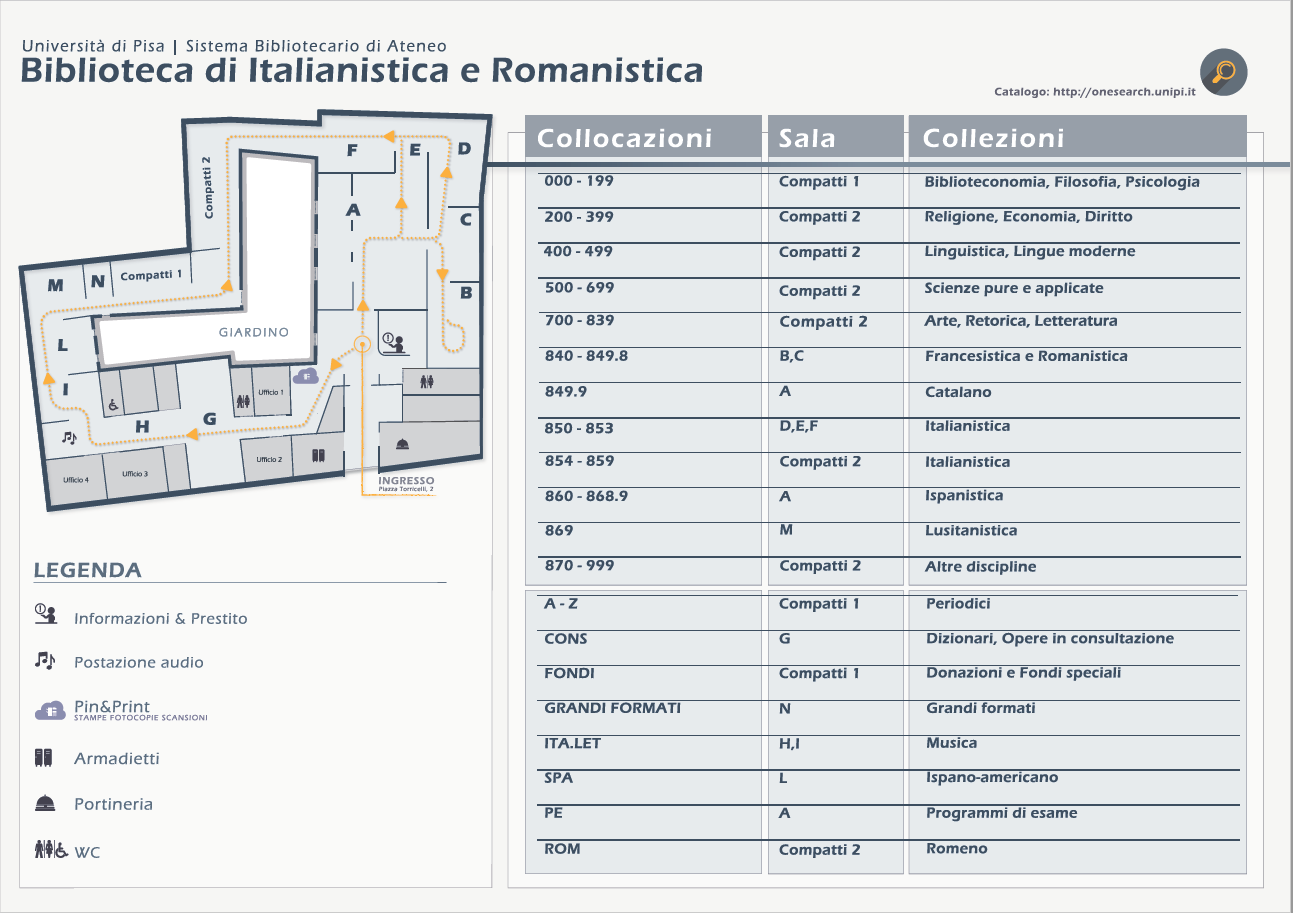The width and height of the screenshot is (1293, 913).
Task: Click the Armadietti lockers icon in legend
Action: [x=43, y=757]
